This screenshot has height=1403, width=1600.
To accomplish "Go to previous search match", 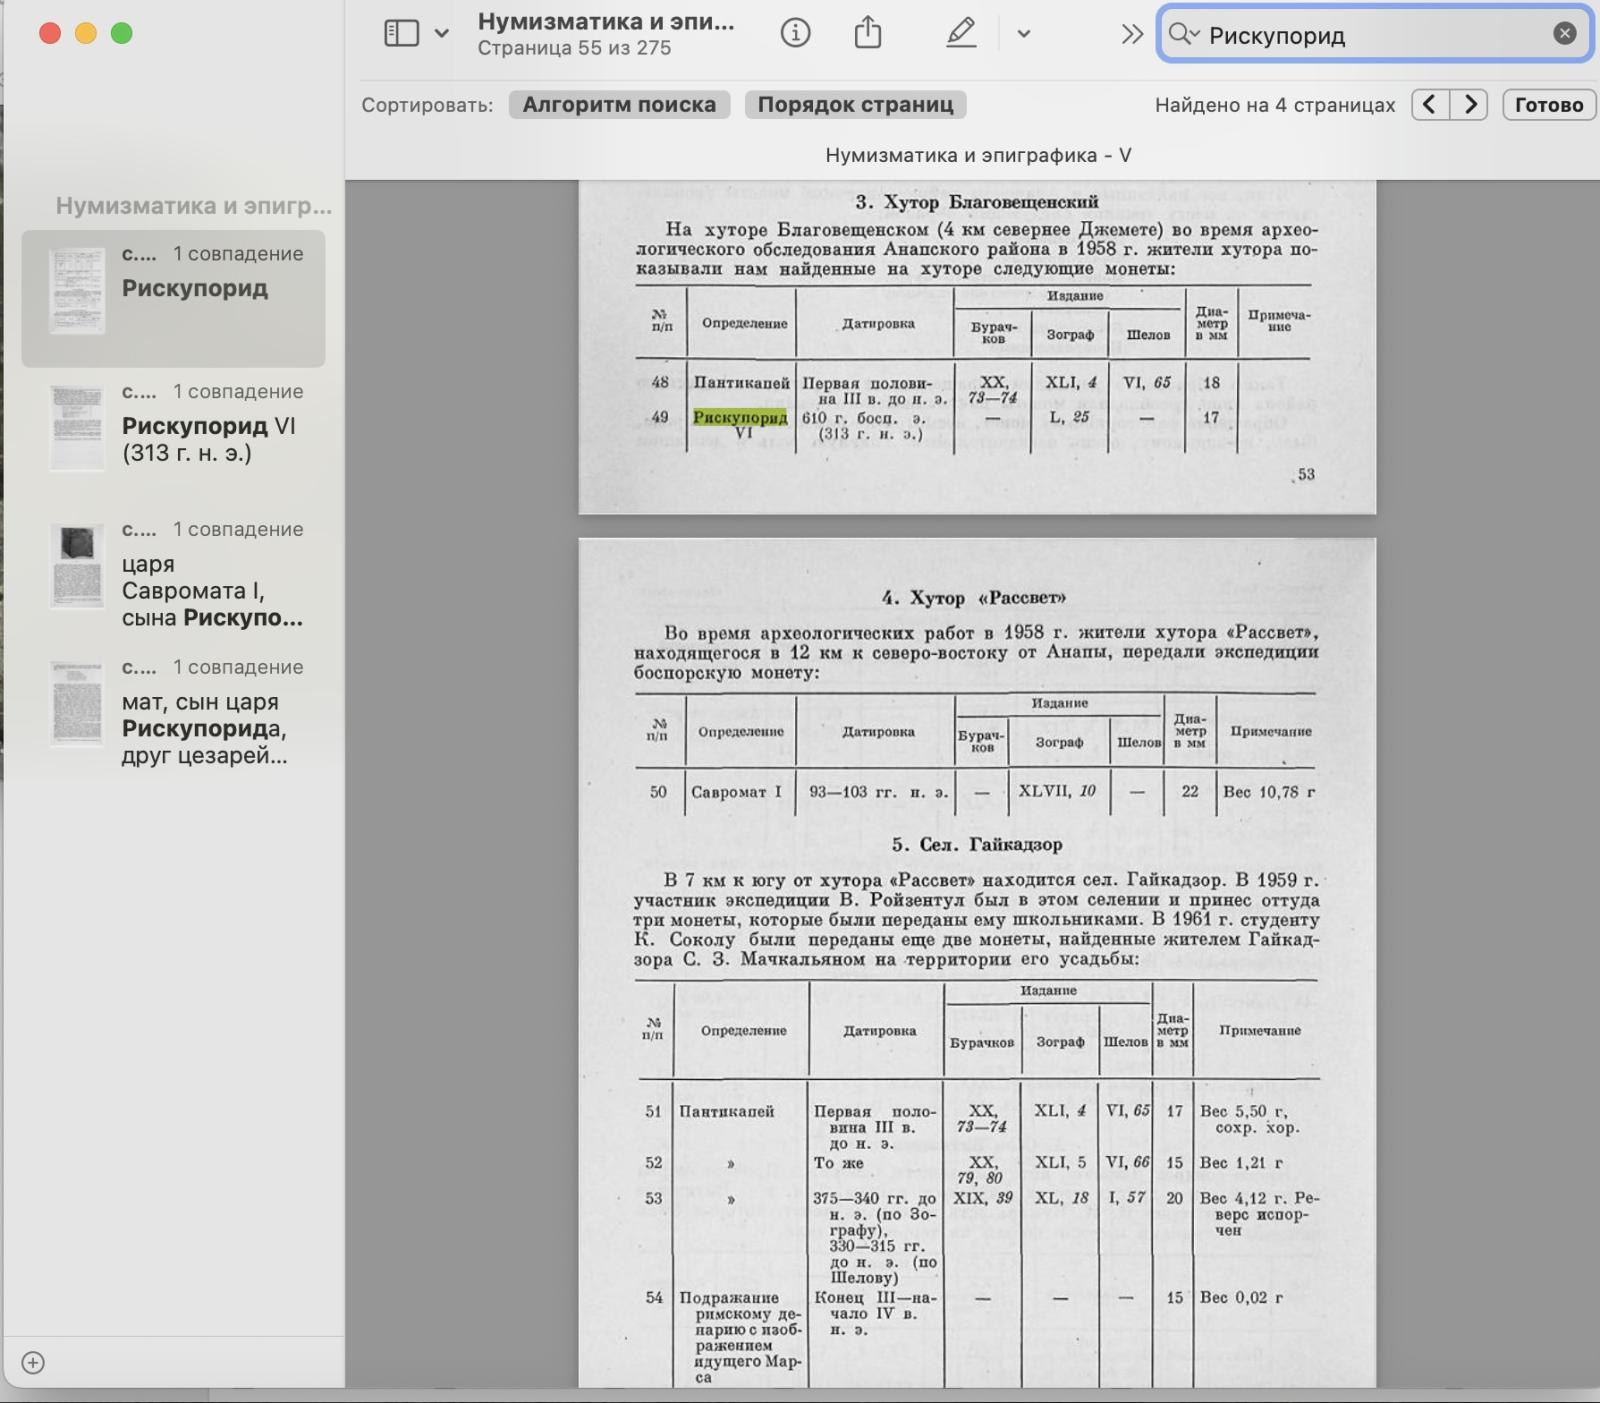I will (1430, 105).
